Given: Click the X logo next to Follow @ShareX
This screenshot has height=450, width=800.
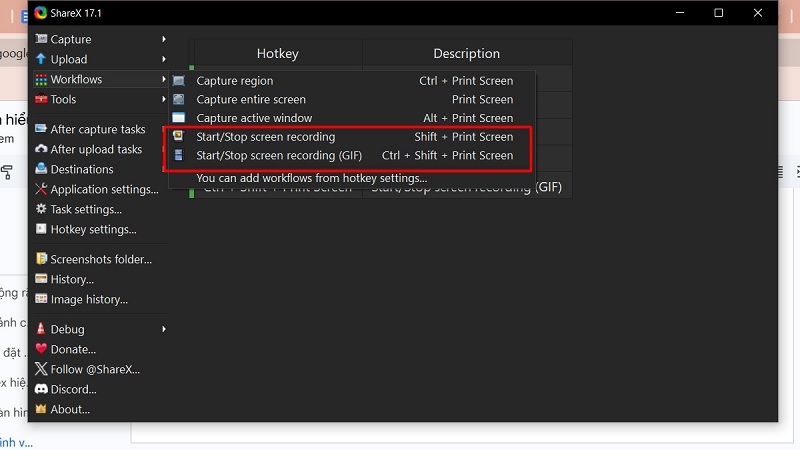Looking at the screenshot, I should coord(41,369).
